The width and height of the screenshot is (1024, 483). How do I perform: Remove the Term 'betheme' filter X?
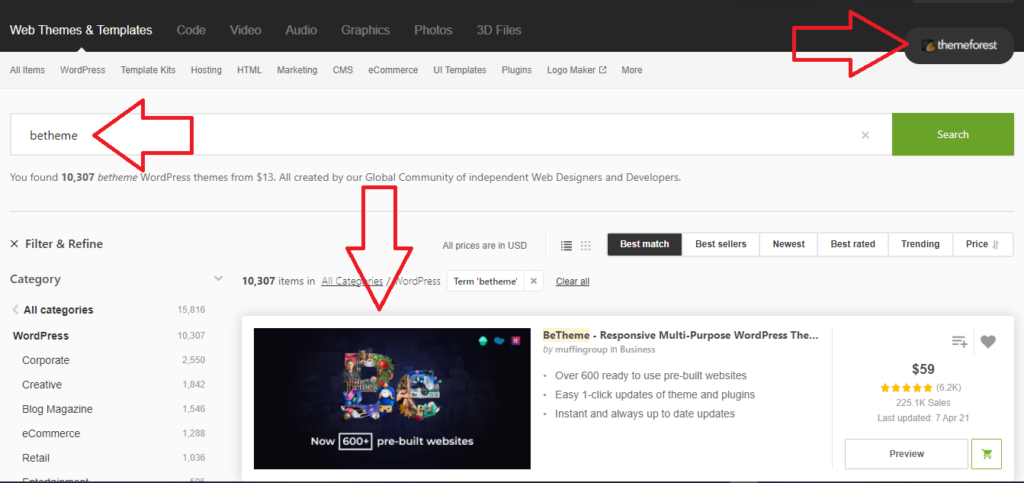(534, 281)
